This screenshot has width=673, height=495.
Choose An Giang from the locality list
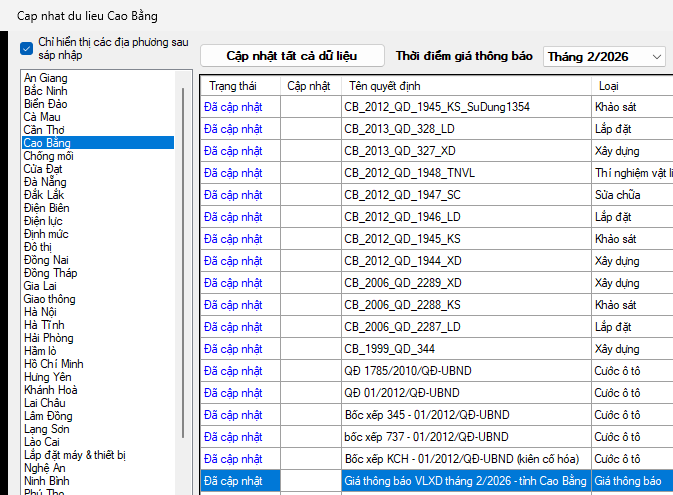(46, 78)
